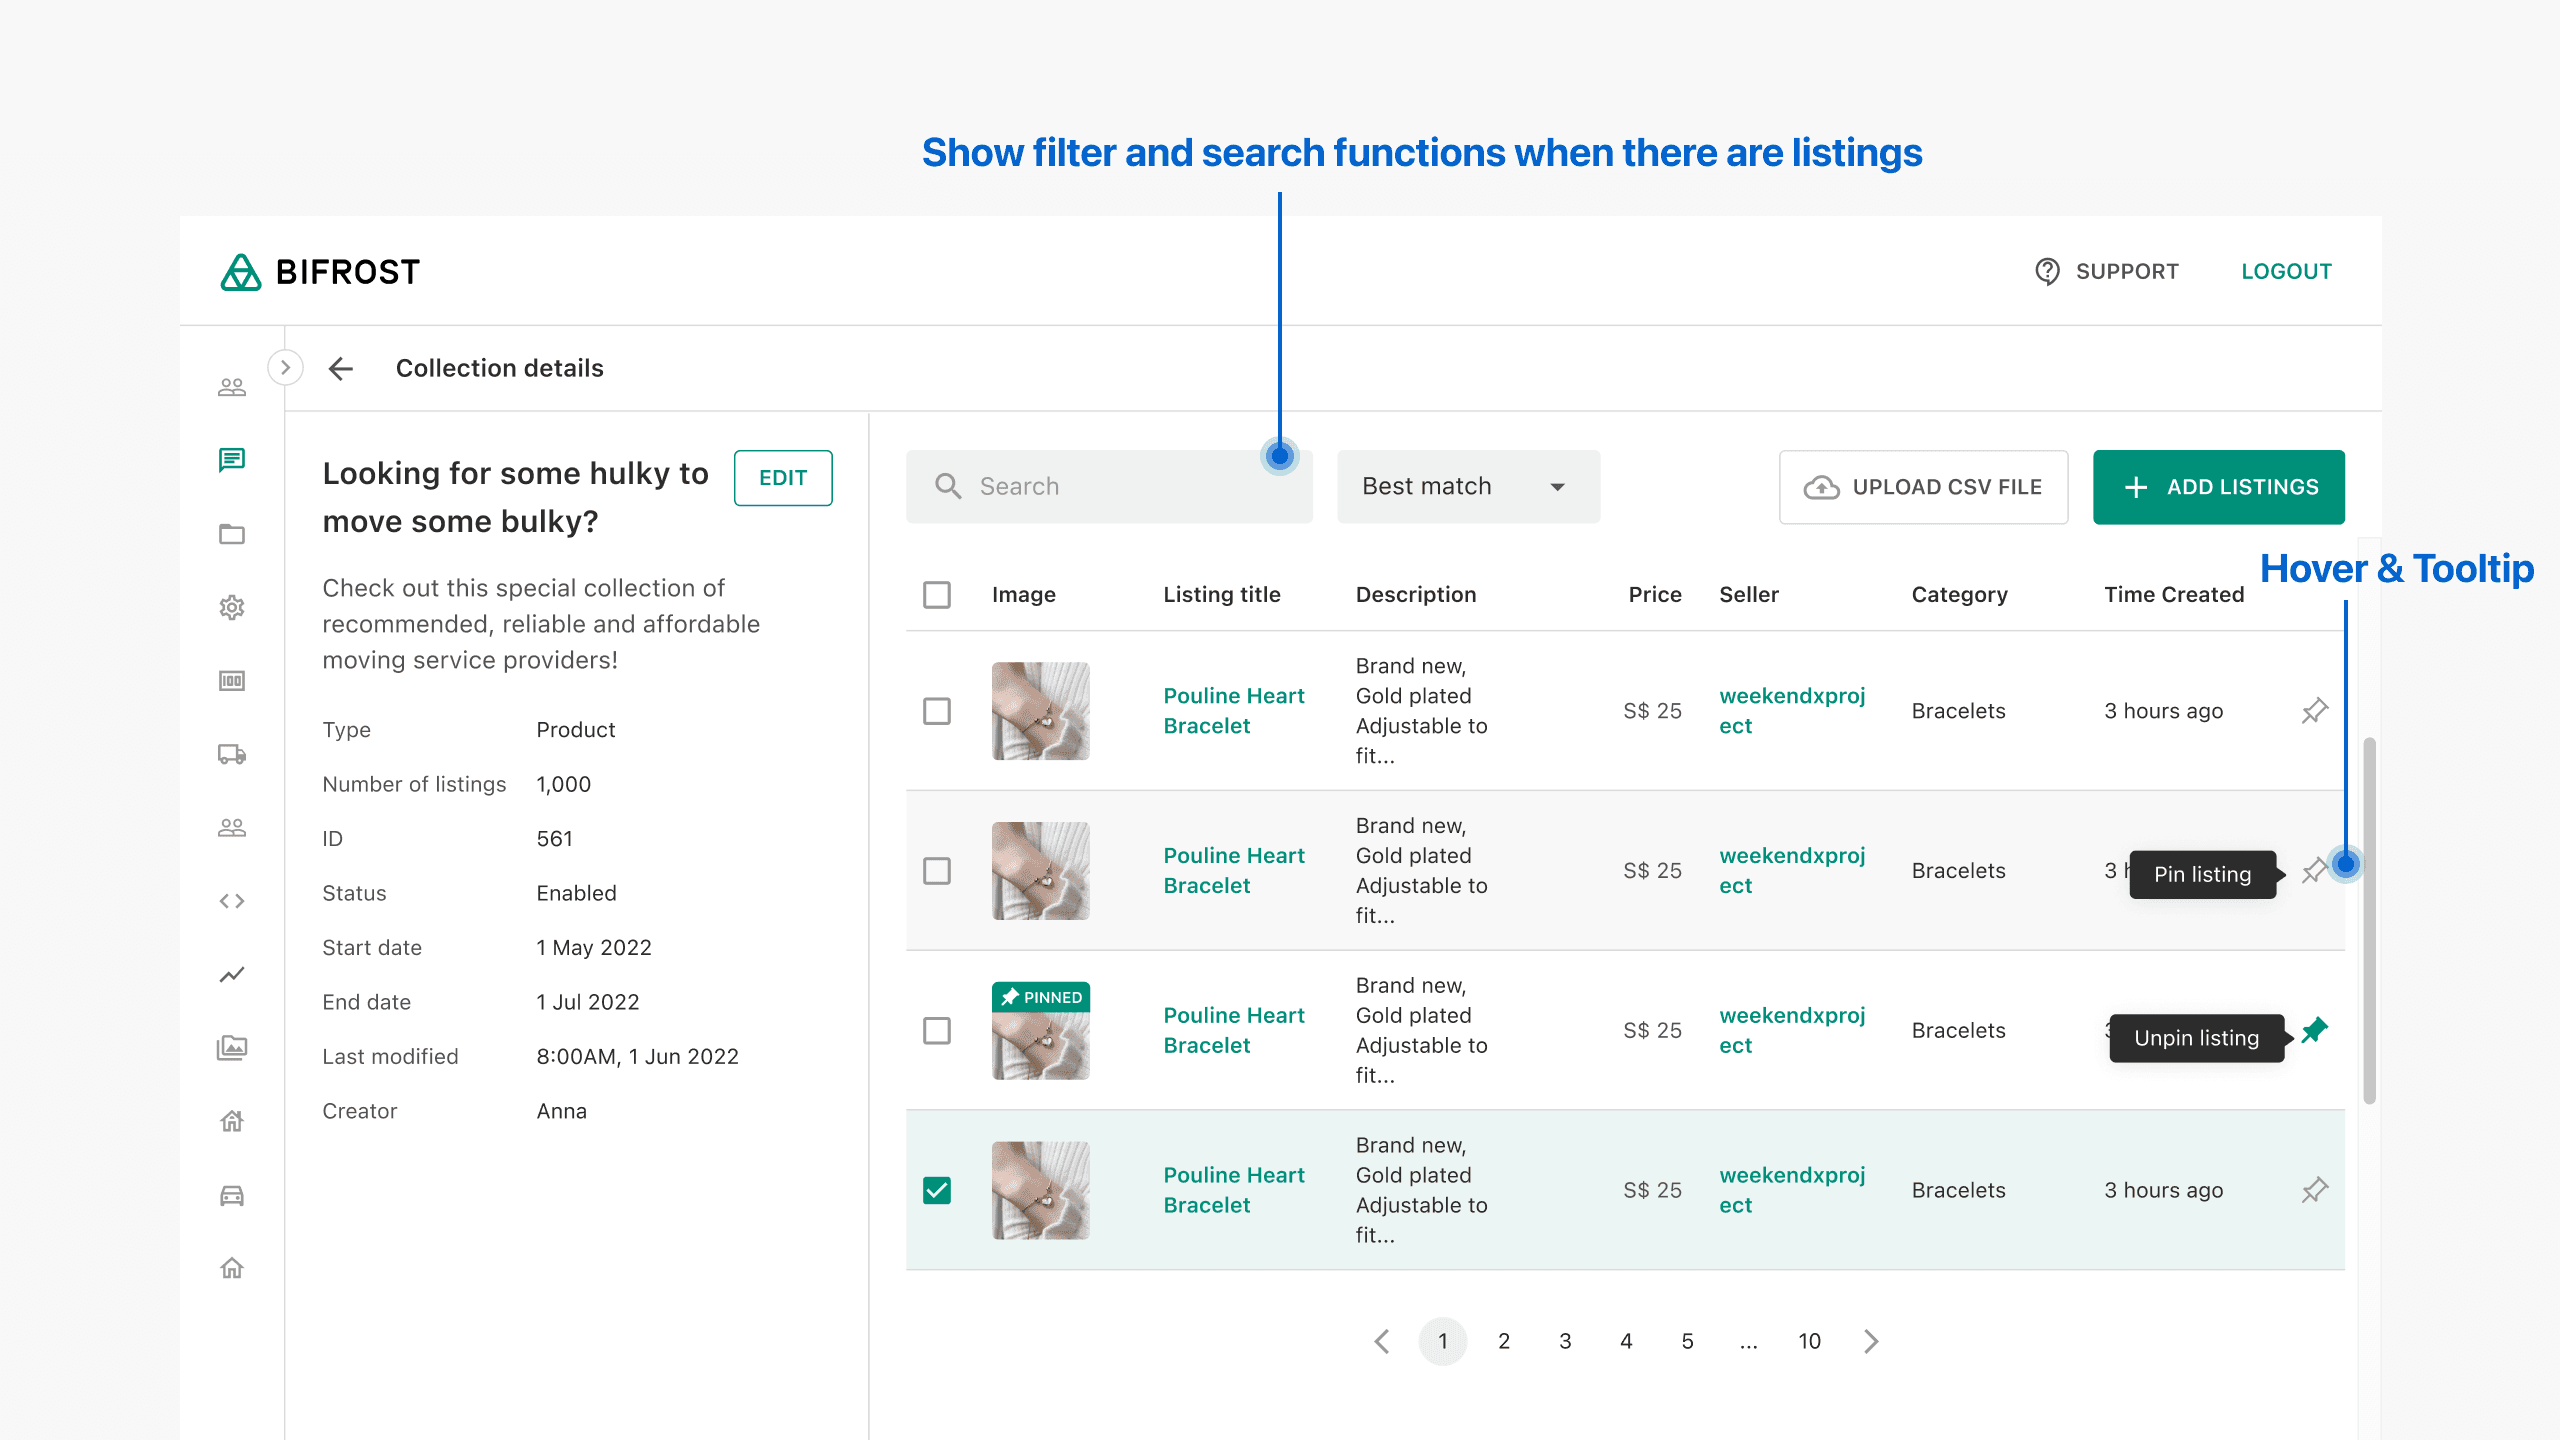Open the analytics trend line sidebar icon
Screen dimensions: 2560x1440
pyautogui.click(x=232, y=974)
